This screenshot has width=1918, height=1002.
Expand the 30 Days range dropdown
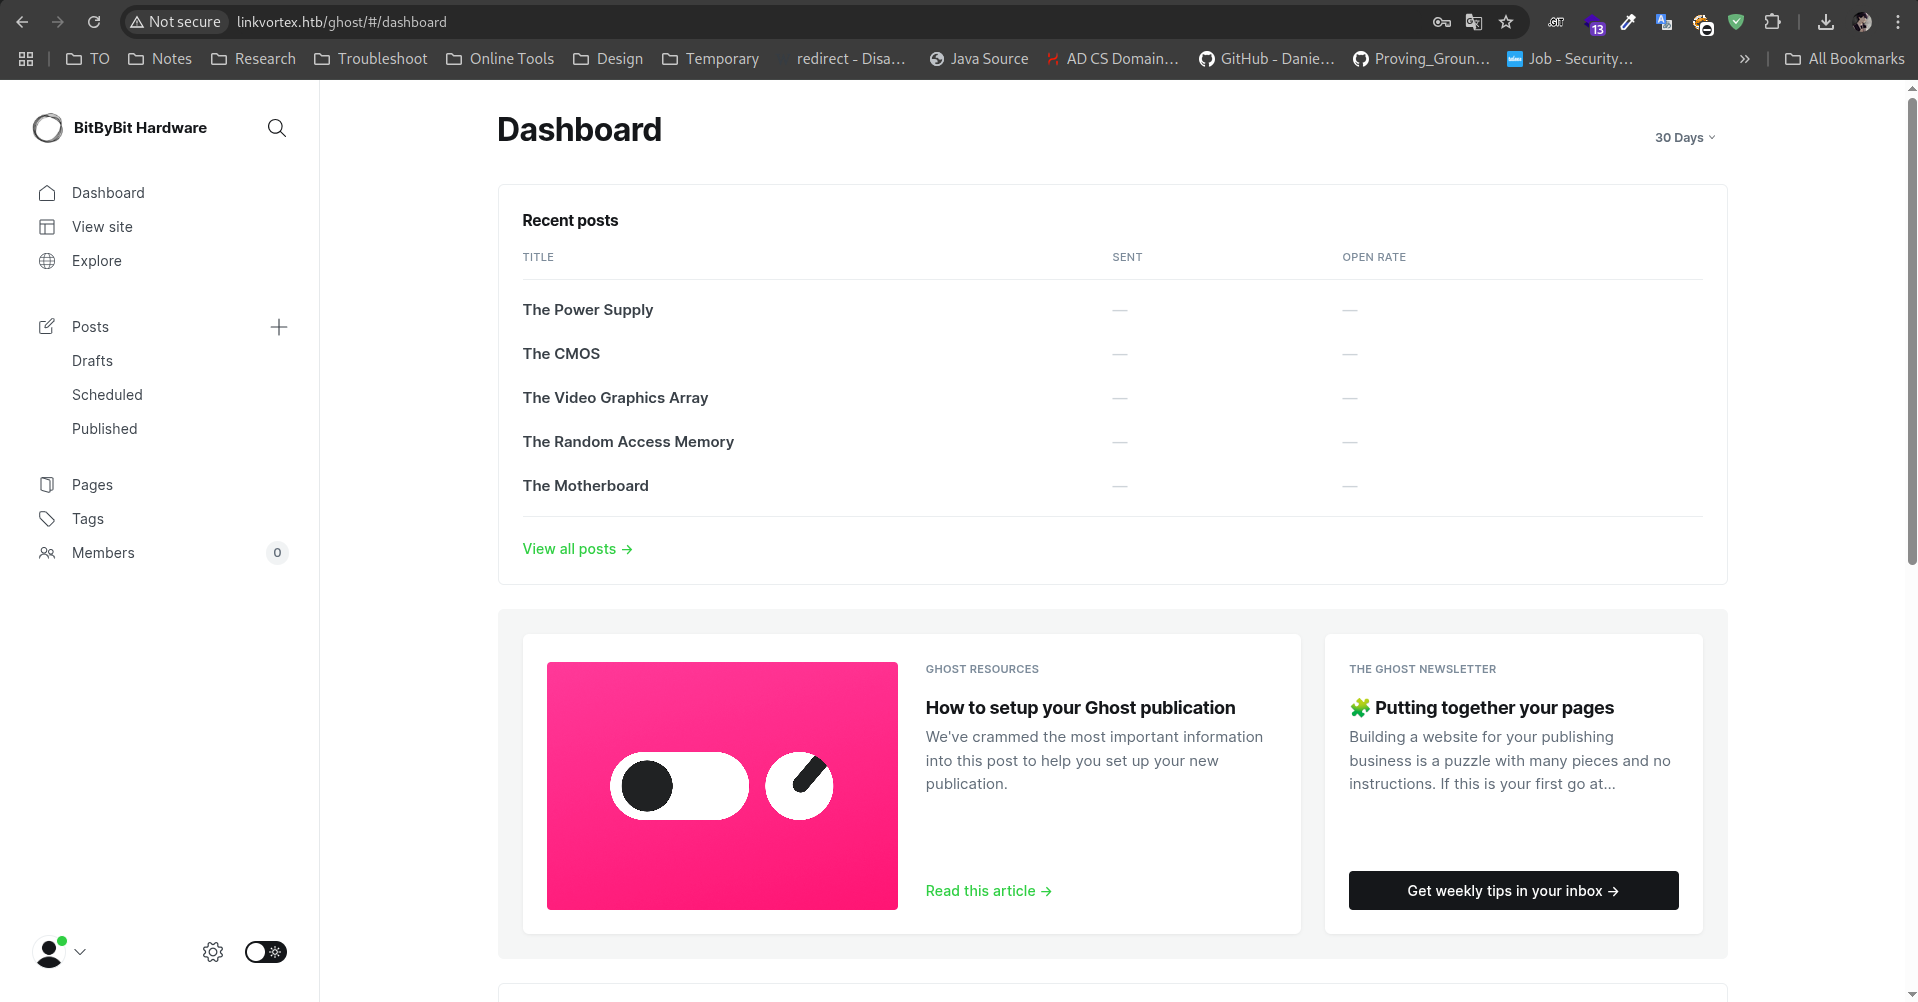tap(1684, 138)
